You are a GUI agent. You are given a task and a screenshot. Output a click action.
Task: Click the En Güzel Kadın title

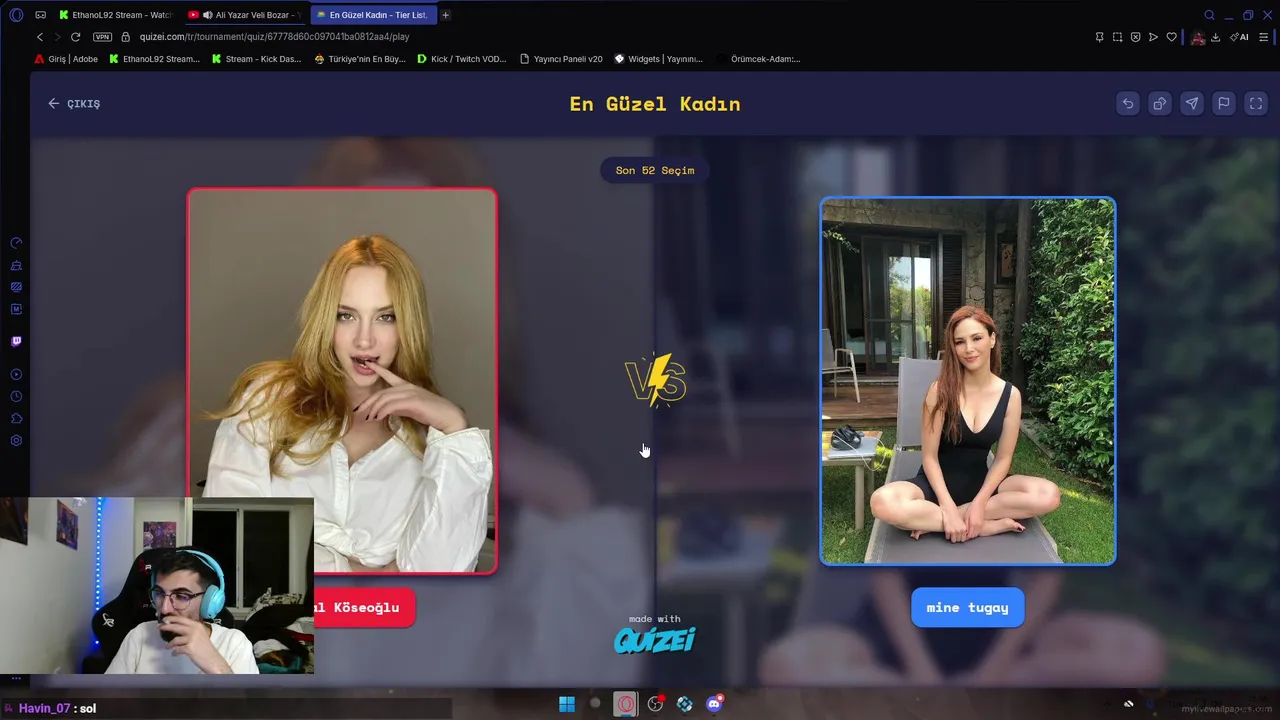[655, 104]
